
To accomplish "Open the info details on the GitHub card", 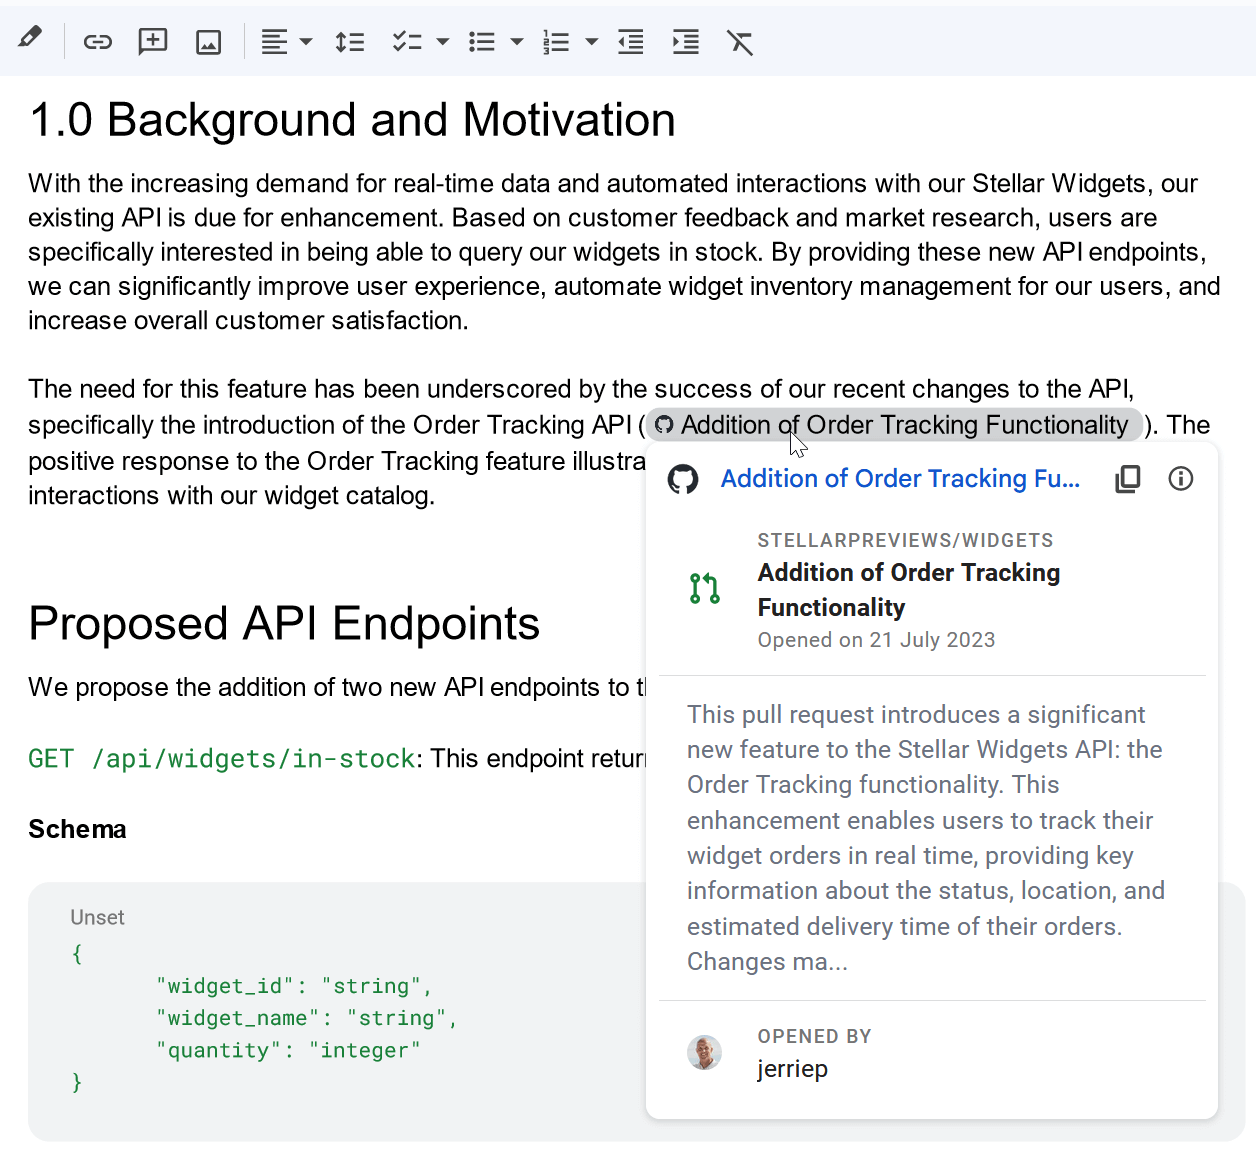I will pos(1180,479).
